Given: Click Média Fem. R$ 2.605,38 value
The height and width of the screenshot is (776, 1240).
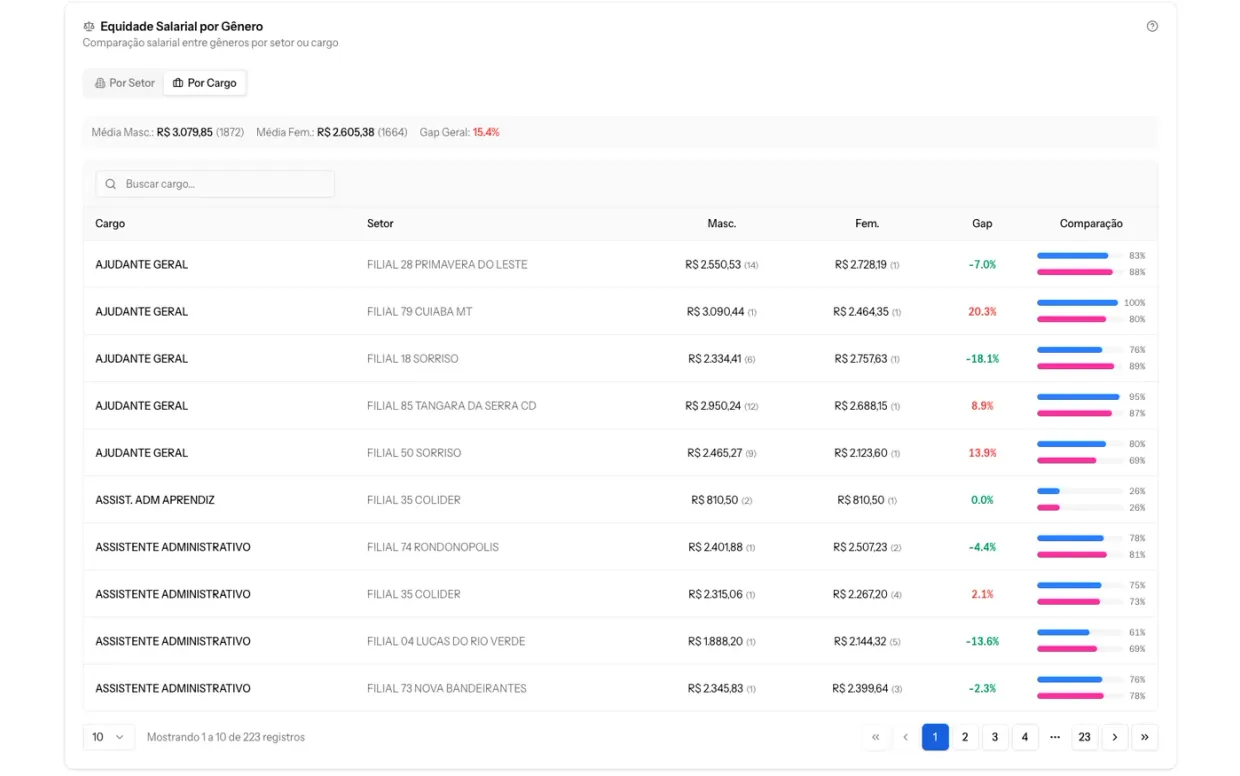Looking at the screenshot, I should [346, 132].
